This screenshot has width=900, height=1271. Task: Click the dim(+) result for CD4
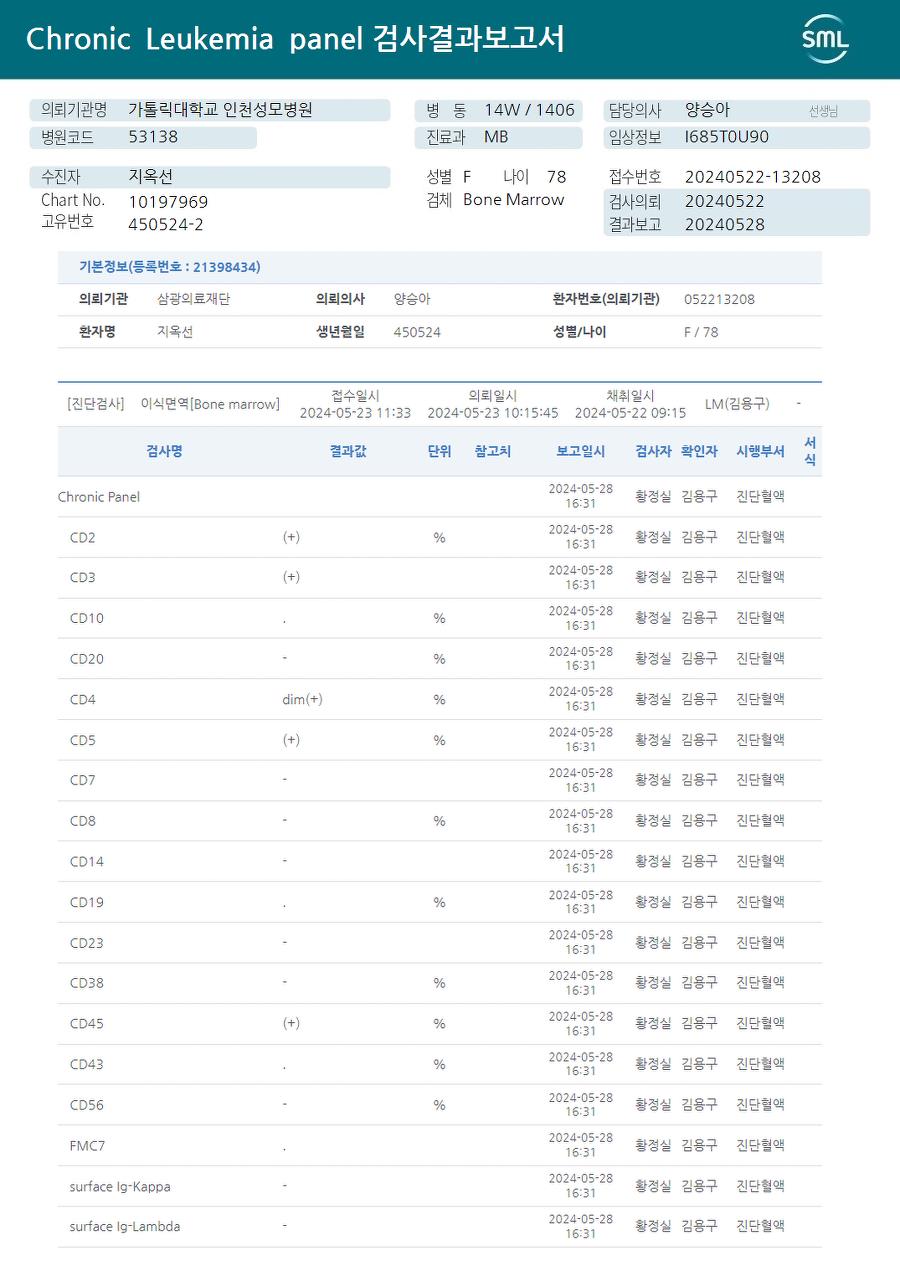tap(302, 700)
